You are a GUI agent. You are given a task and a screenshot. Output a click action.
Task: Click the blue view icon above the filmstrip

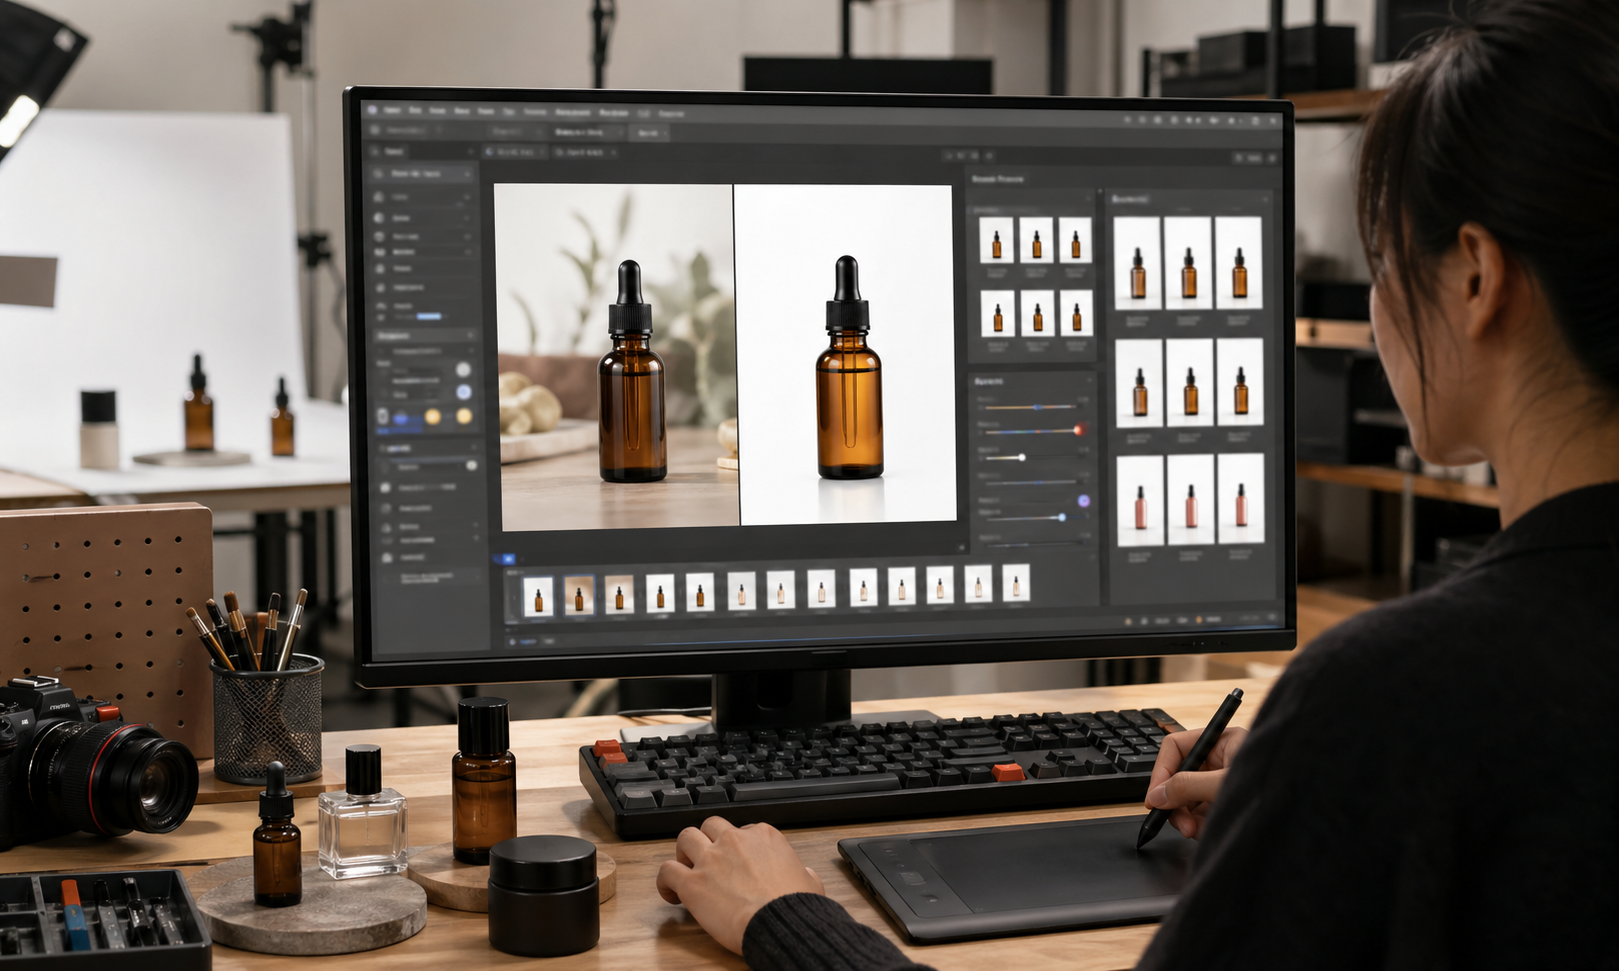[x=508, y=559]
